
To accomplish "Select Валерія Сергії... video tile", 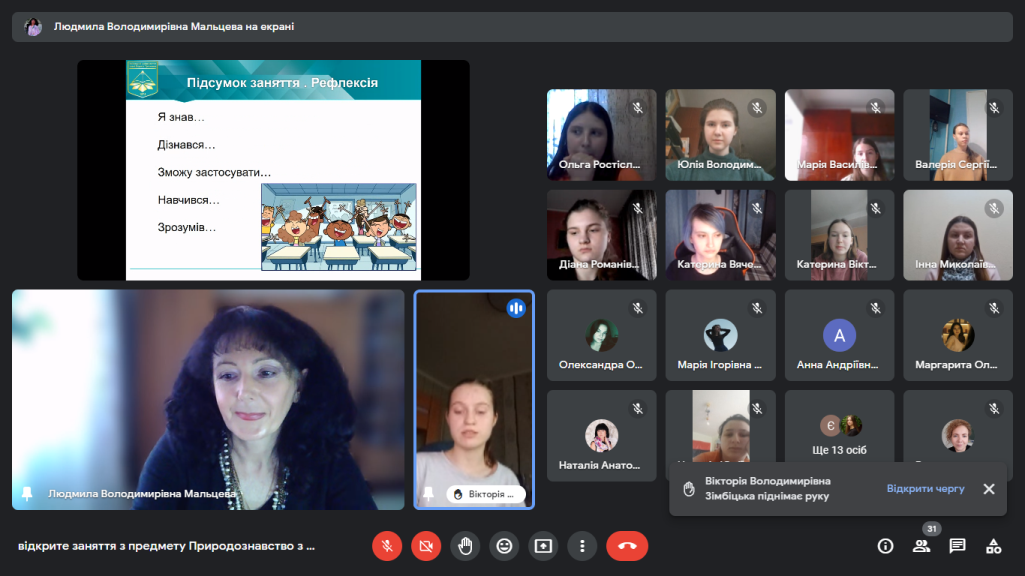I will tap(958, 135).
